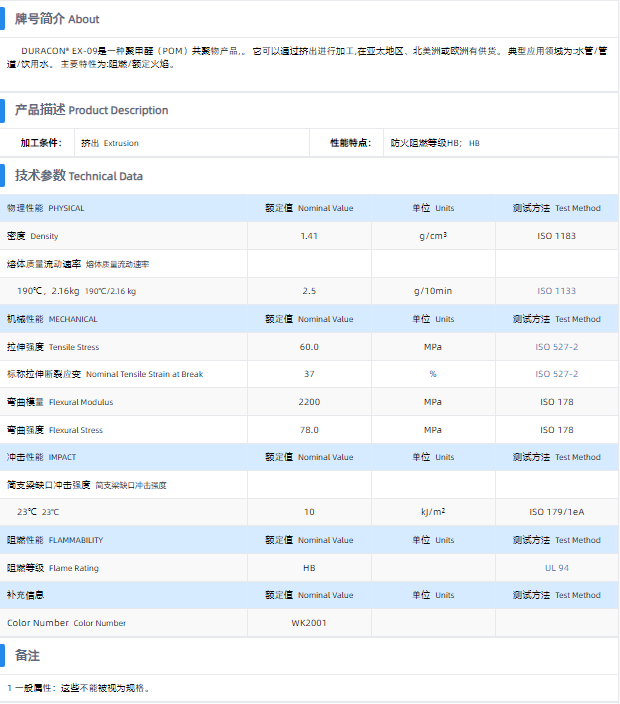
Task: Click the 补充信息 table header row
Action: click(x=26, y=595)
